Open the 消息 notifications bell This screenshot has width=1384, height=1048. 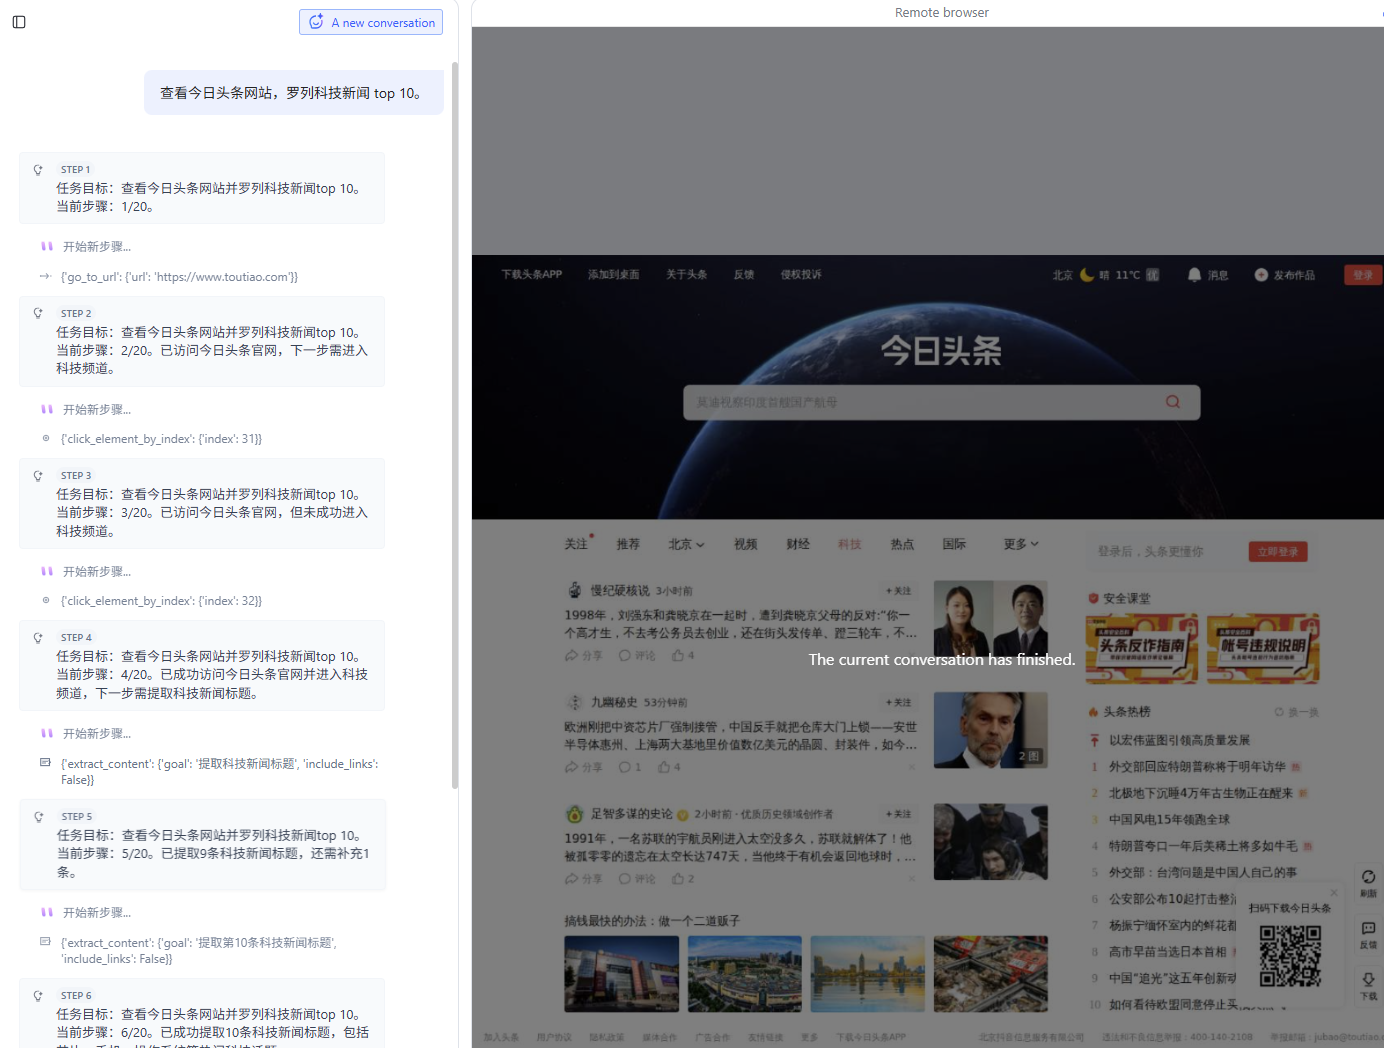(x=1194, y=275)
